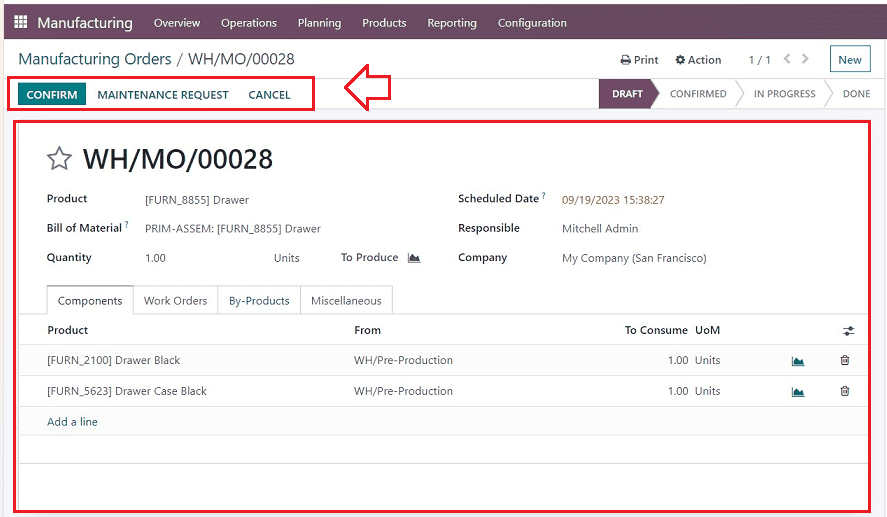Go to previous record arrow
This screenshot has width=887, height=517.
787,59
